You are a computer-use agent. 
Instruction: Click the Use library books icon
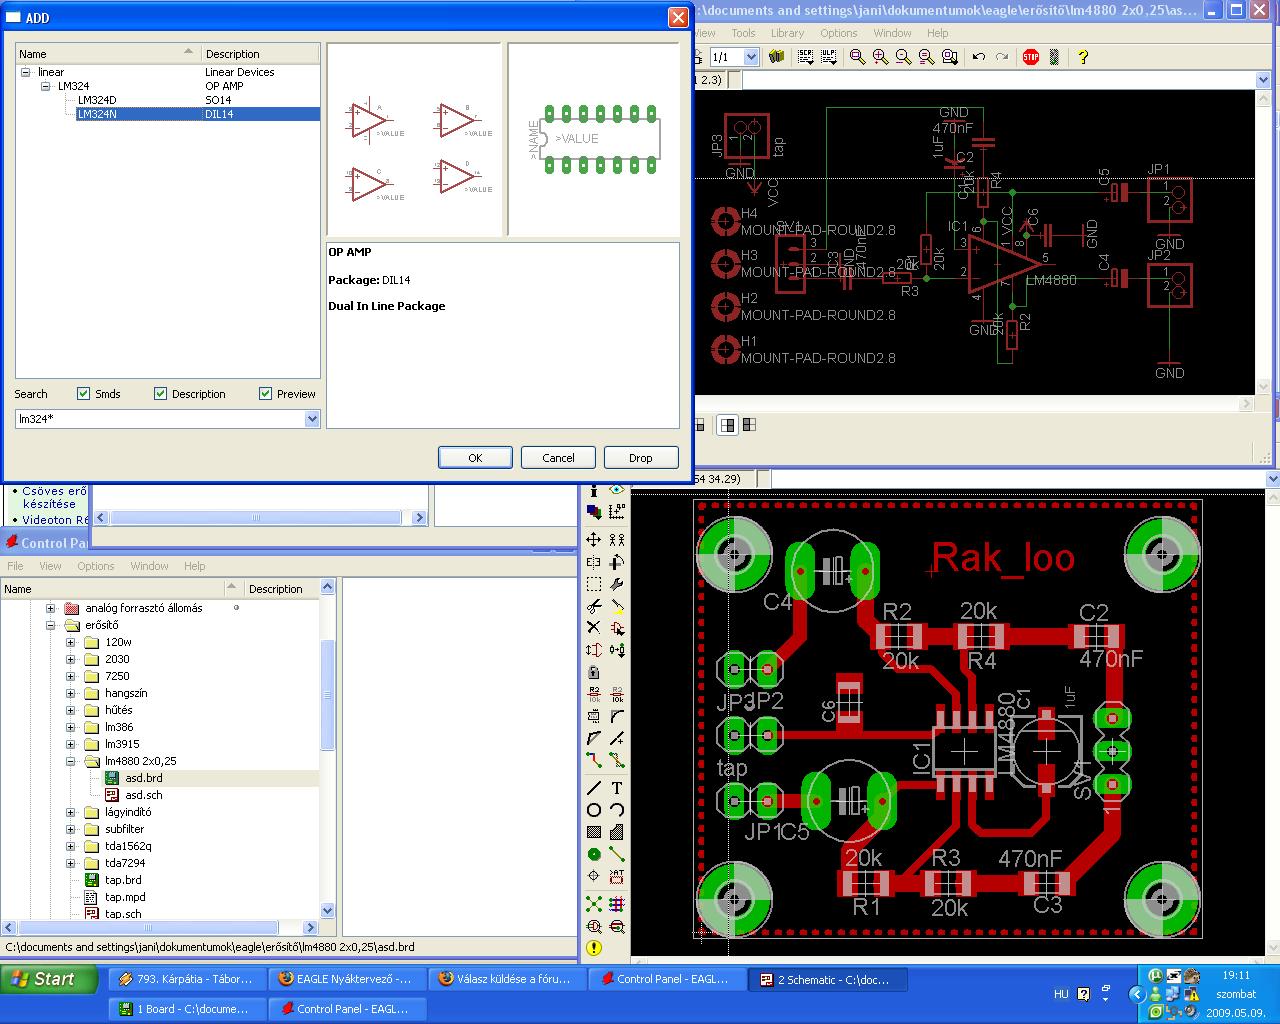tap(776, 57)
